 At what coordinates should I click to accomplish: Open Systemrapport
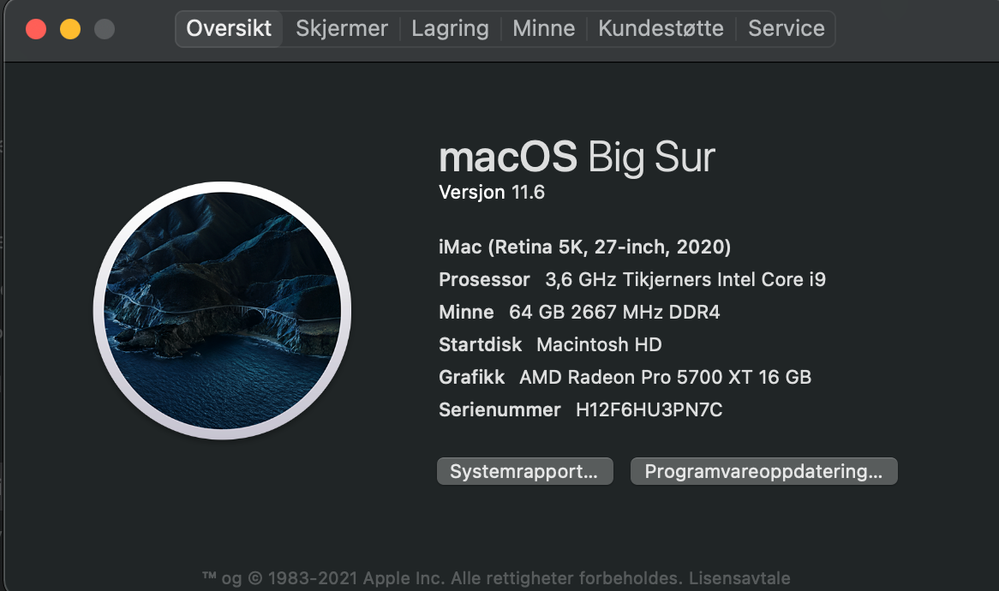coord(524,471)
